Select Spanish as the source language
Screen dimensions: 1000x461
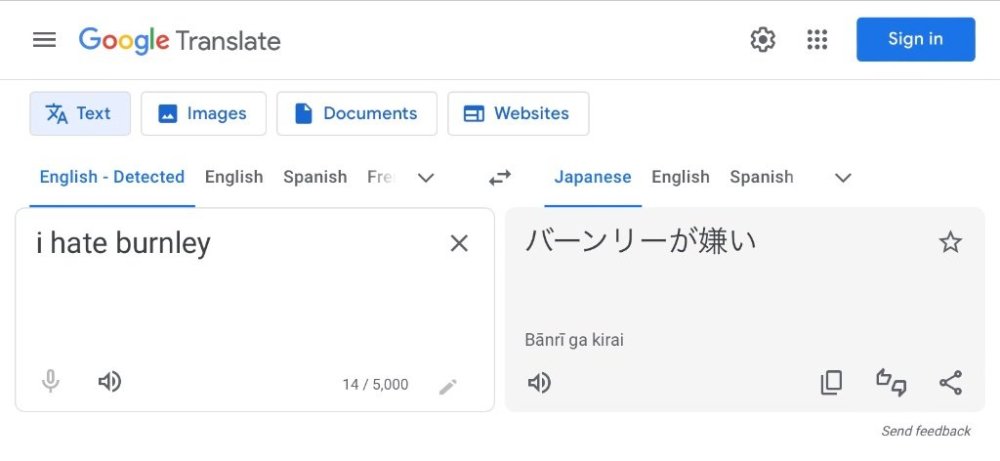315,177
